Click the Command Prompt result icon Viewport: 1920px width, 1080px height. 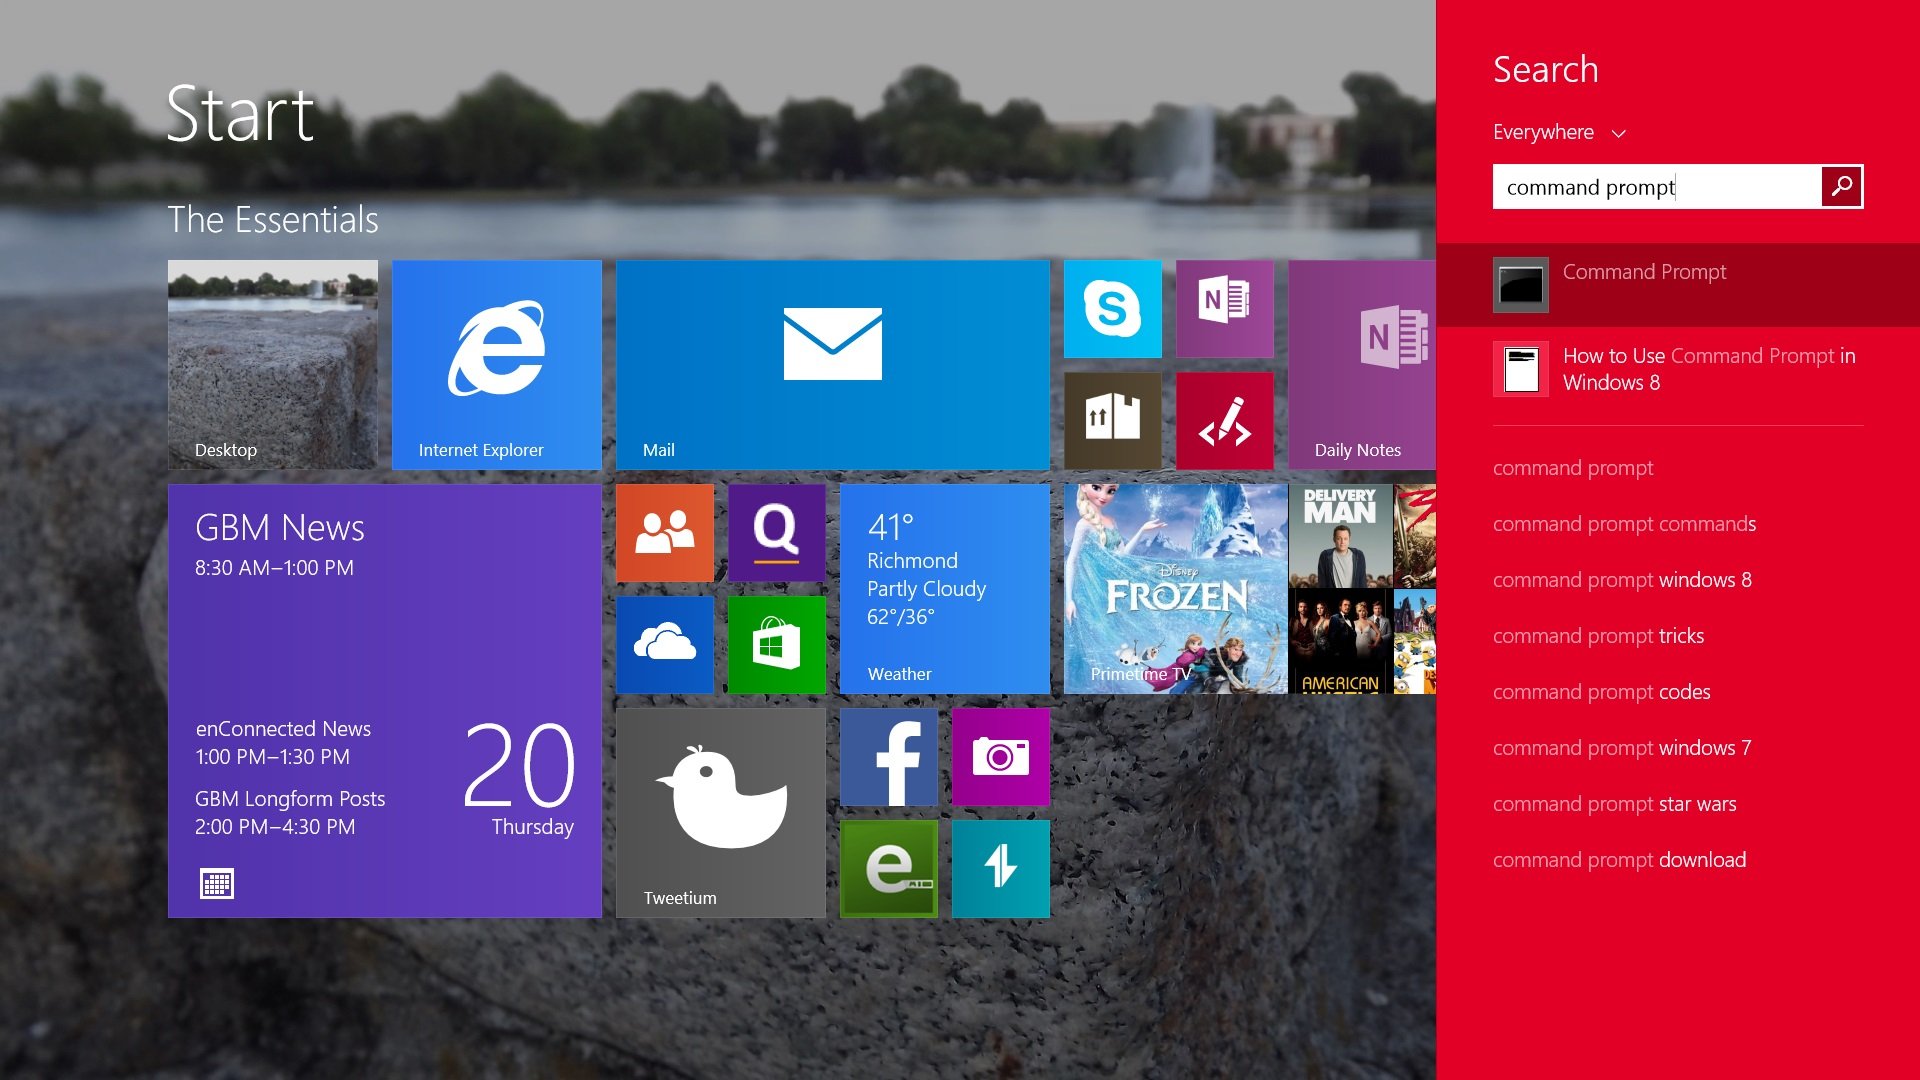pos(1521,285)
